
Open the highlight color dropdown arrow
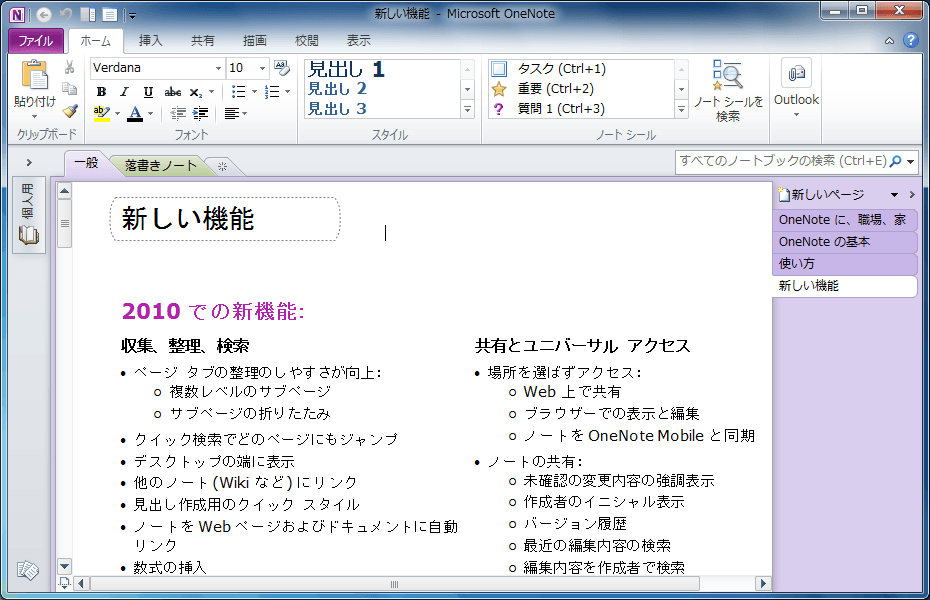pyautogui.click(x=117, y=113)
